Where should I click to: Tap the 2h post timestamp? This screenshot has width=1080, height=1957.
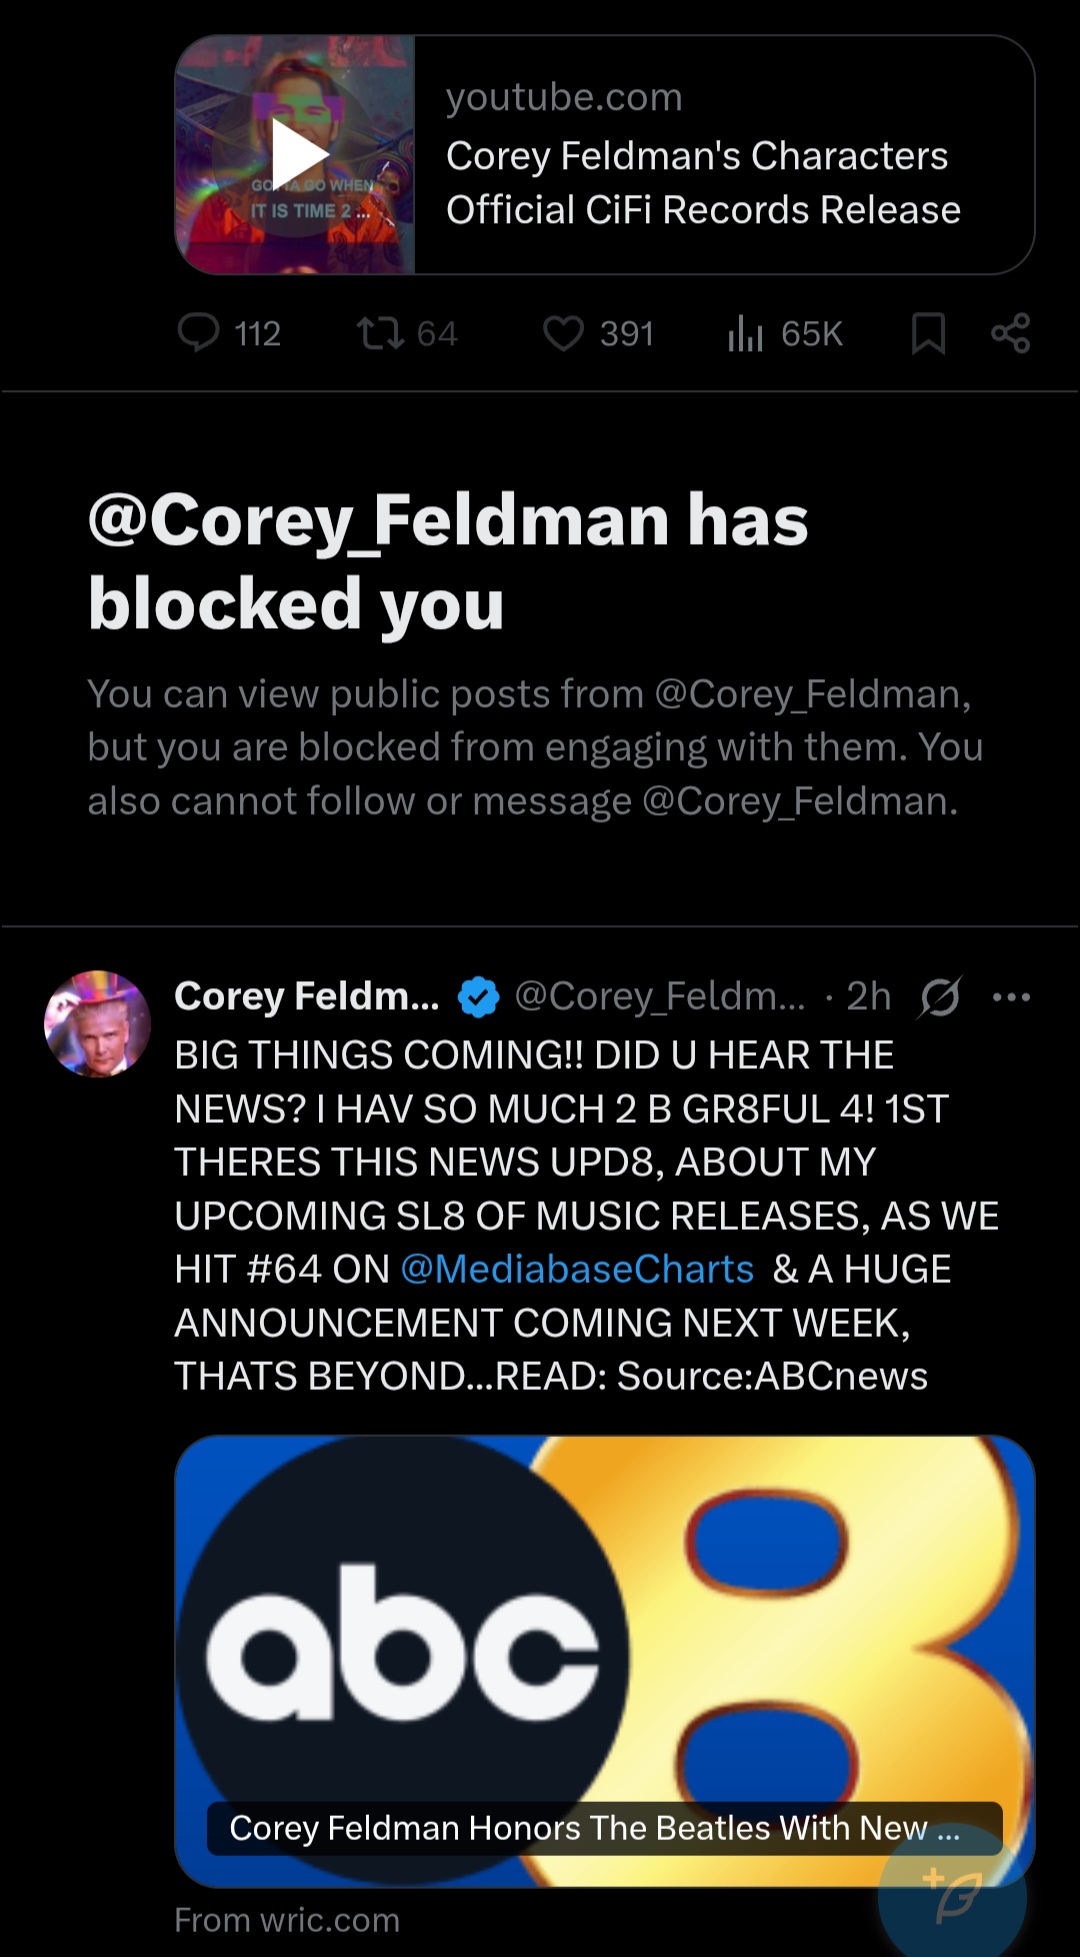point(868,996)
